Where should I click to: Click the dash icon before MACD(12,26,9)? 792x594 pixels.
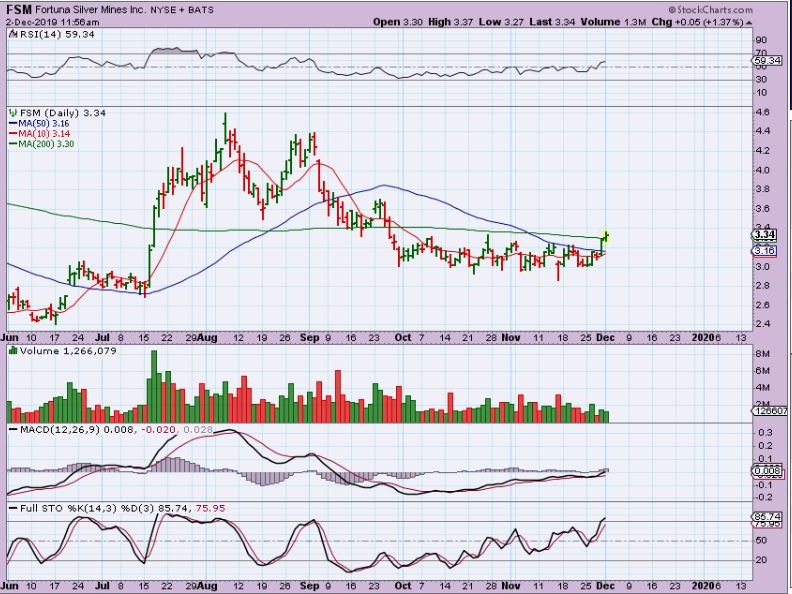(13, 430)
